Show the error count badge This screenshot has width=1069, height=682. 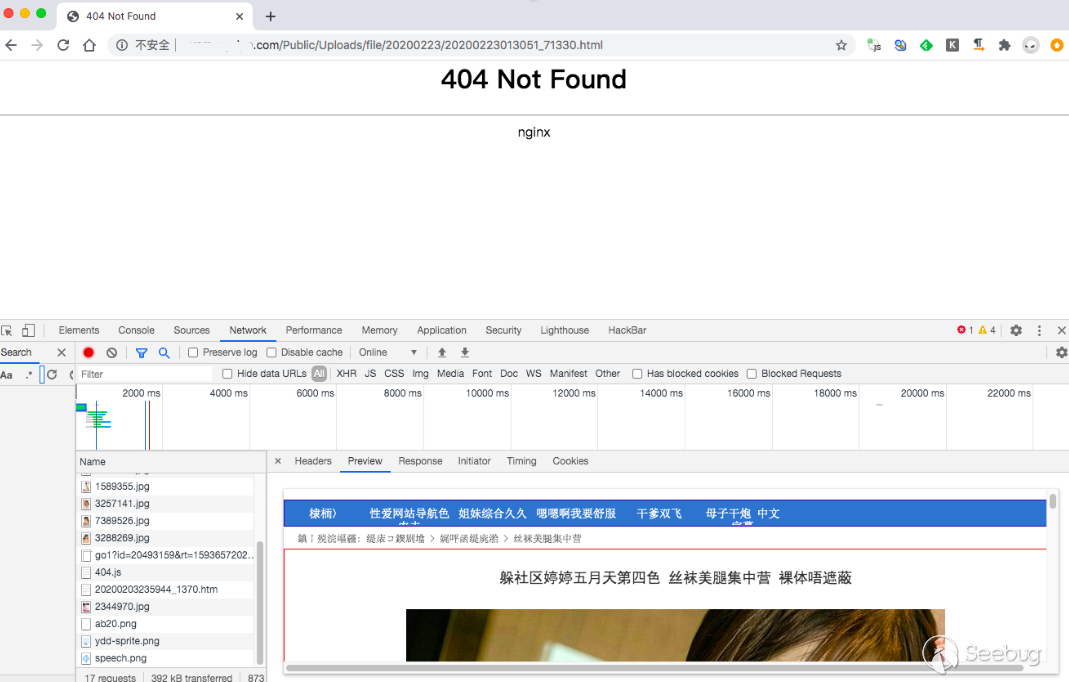(x=965, y=330)
